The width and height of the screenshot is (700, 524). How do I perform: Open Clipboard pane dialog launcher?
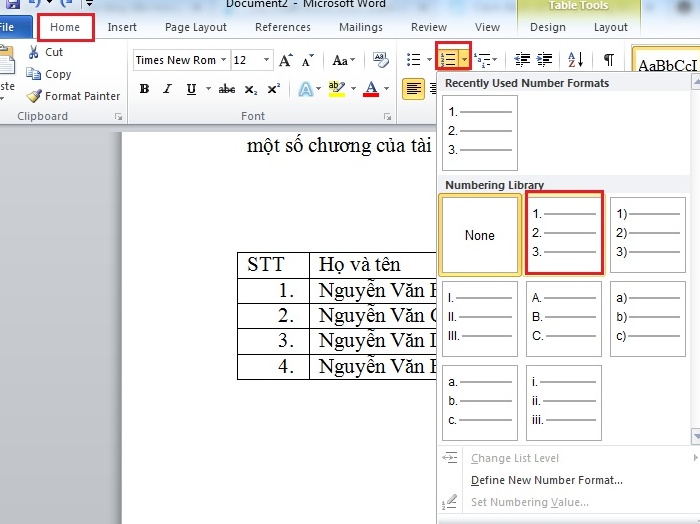click(118, 116)
